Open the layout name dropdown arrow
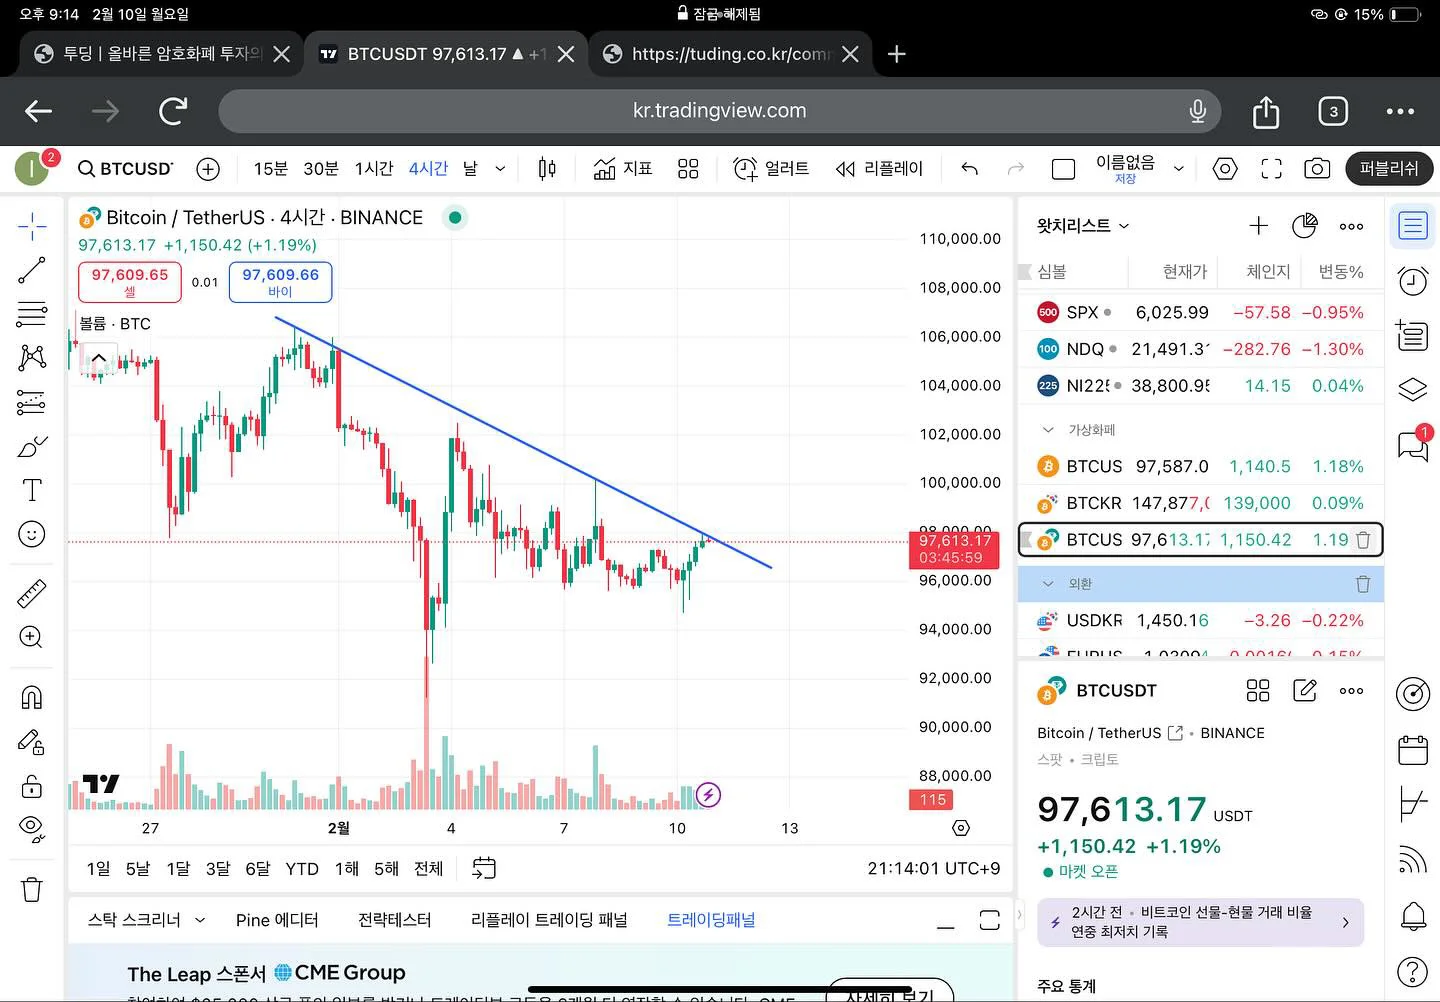1440x1002 pixels. (x=1178, y=169)
